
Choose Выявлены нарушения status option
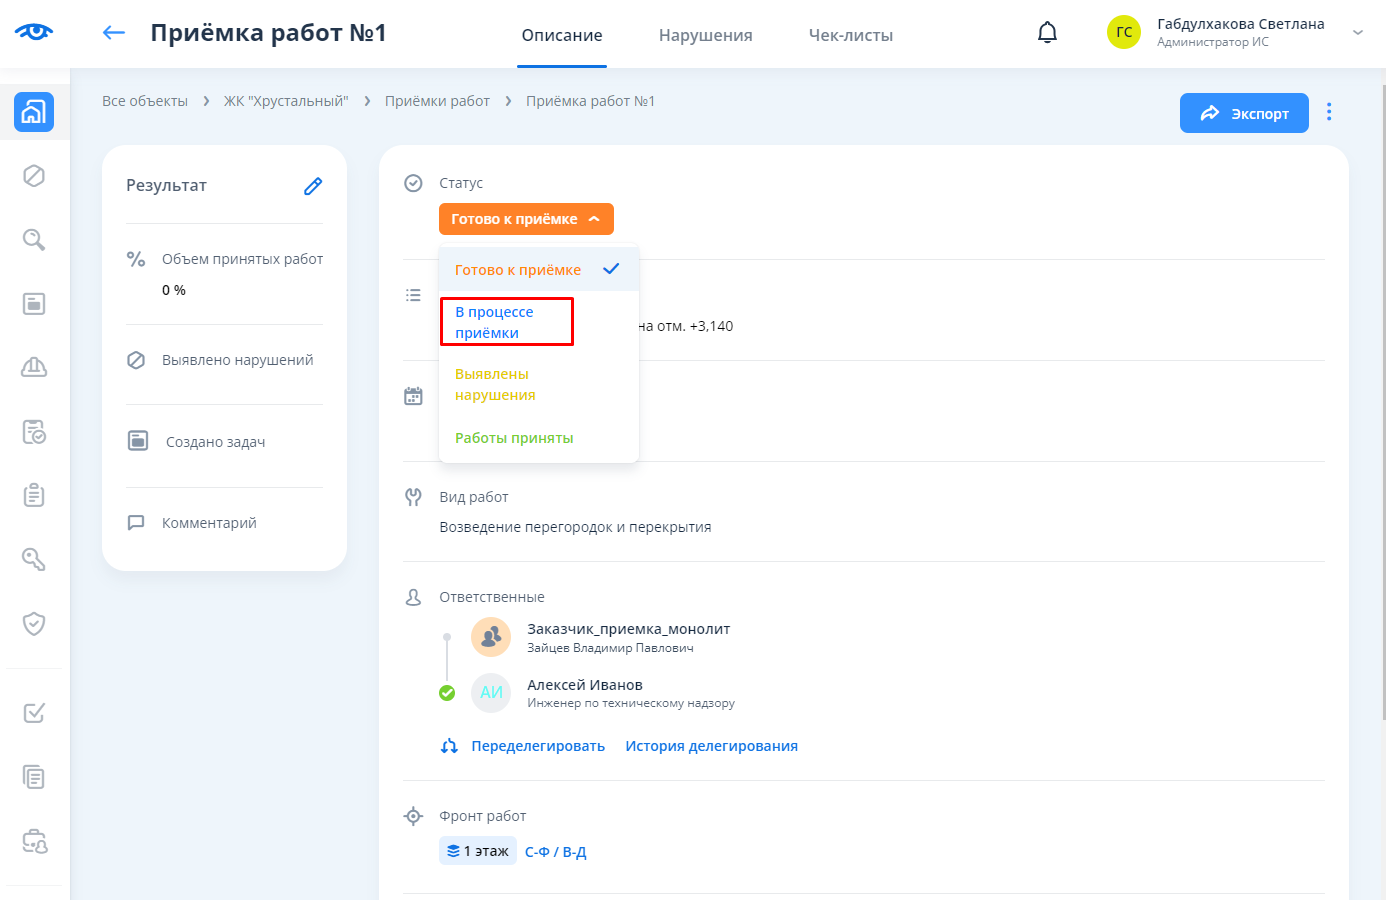pos(495,385)
